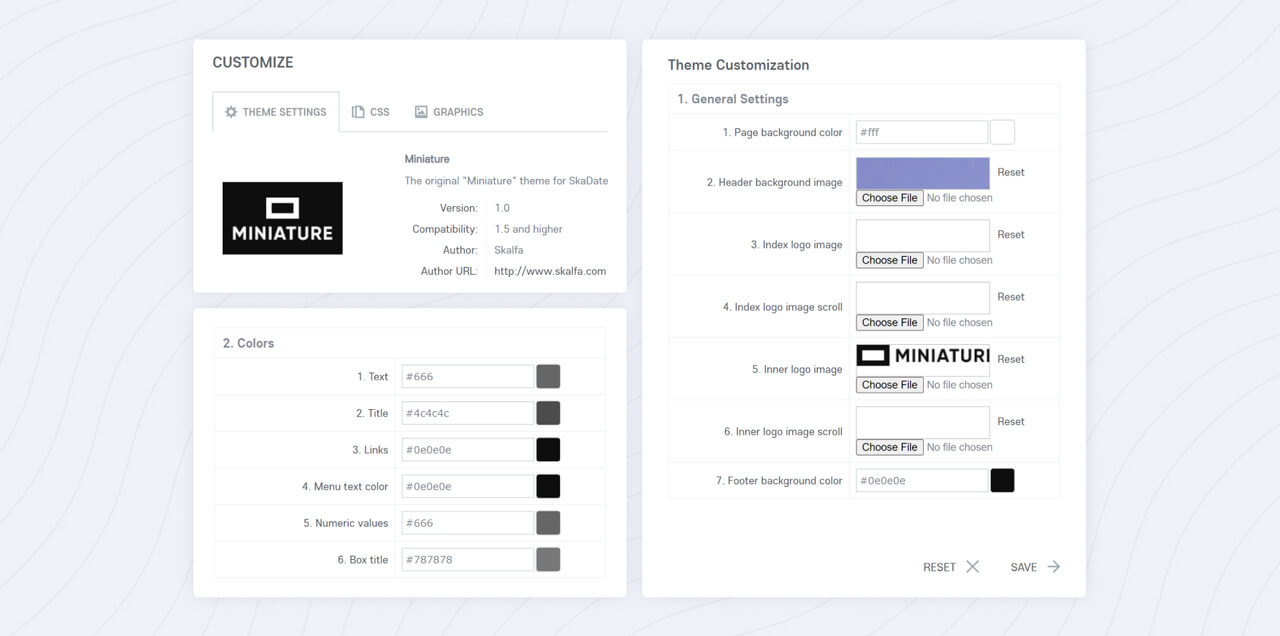
Task: Choose a file for Index logo image
Action: tap(888, 259)
